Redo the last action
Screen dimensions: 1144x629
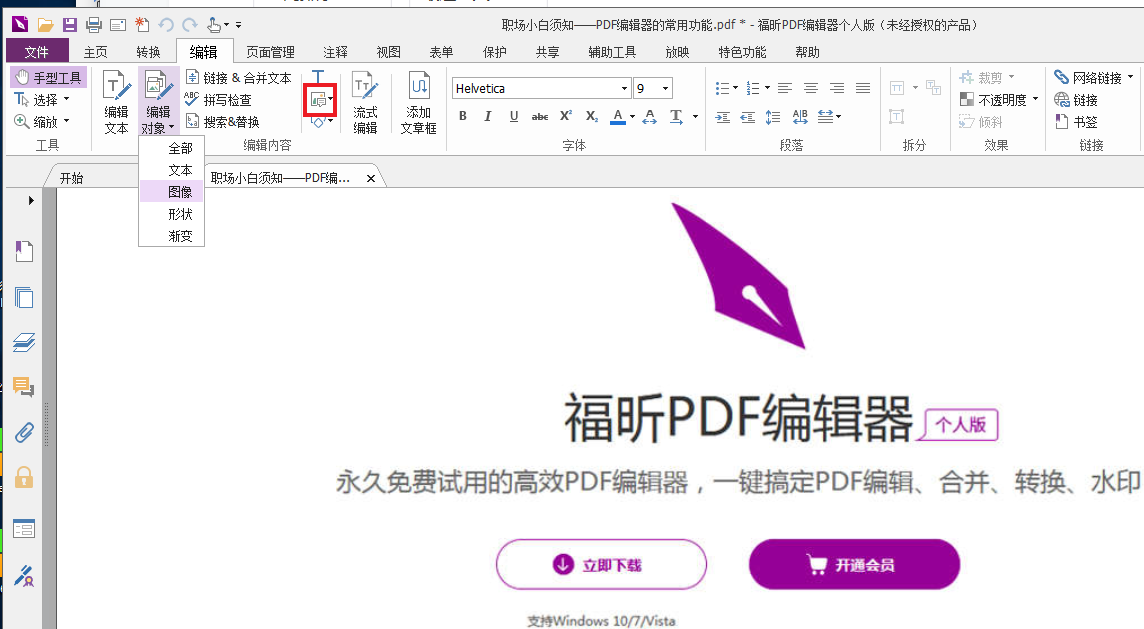pyautogui.click(x=190, y=26)
